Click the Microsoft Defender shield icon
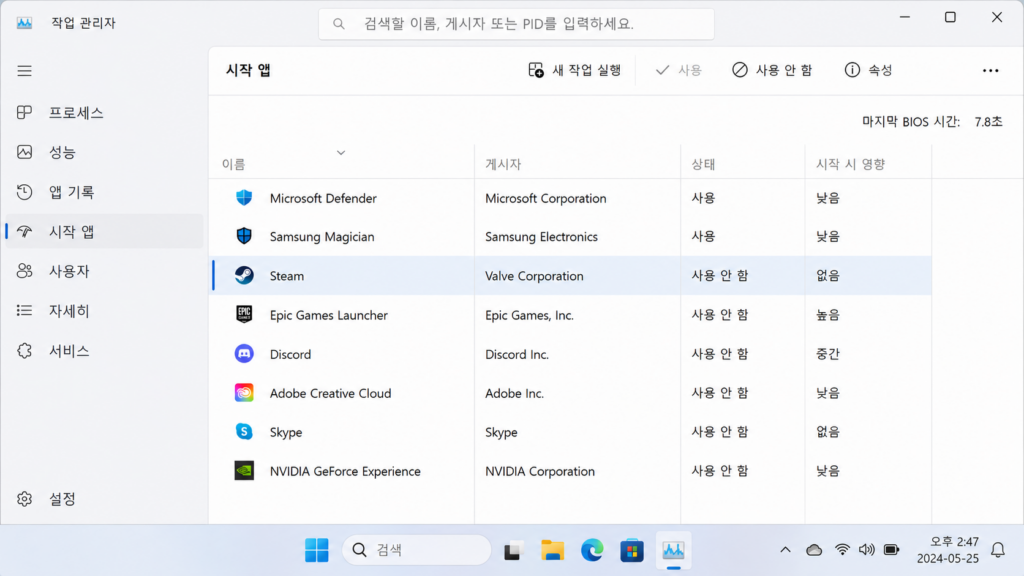Screen dimensions: 1024x576 244,198
